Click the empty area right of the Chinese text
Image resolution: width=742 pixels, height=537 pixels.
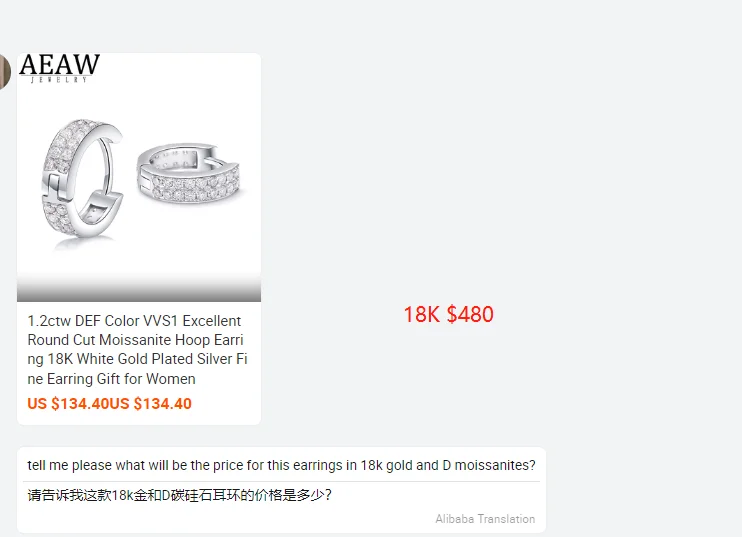(x=435, y=495)
